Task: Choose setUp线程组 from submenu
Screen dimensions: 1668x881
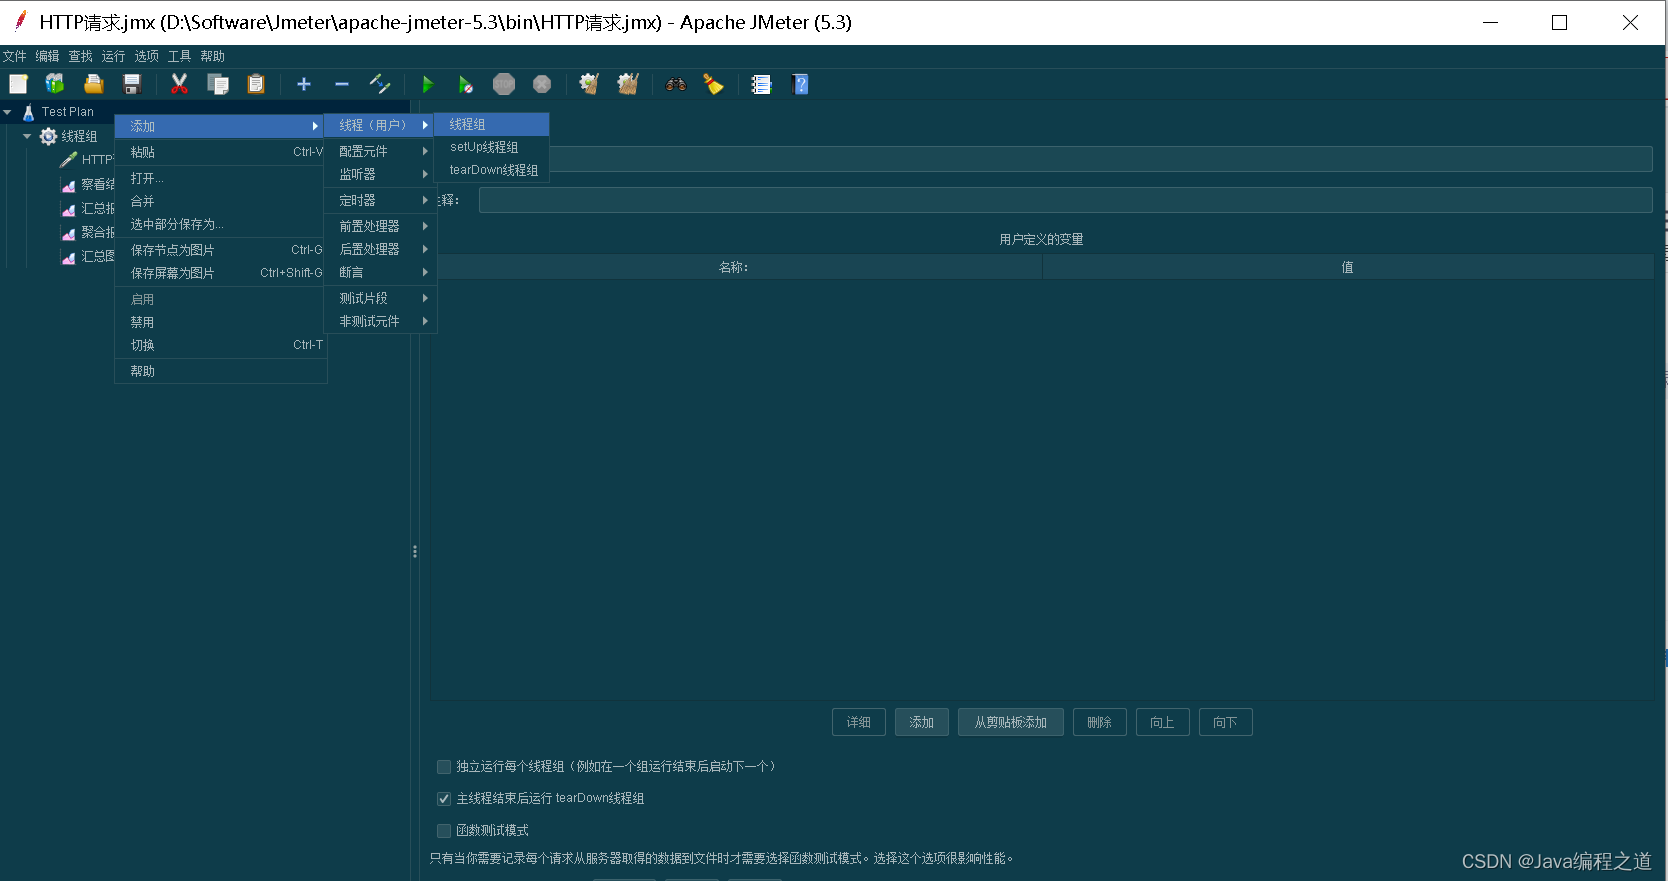Action: [492, 147]
